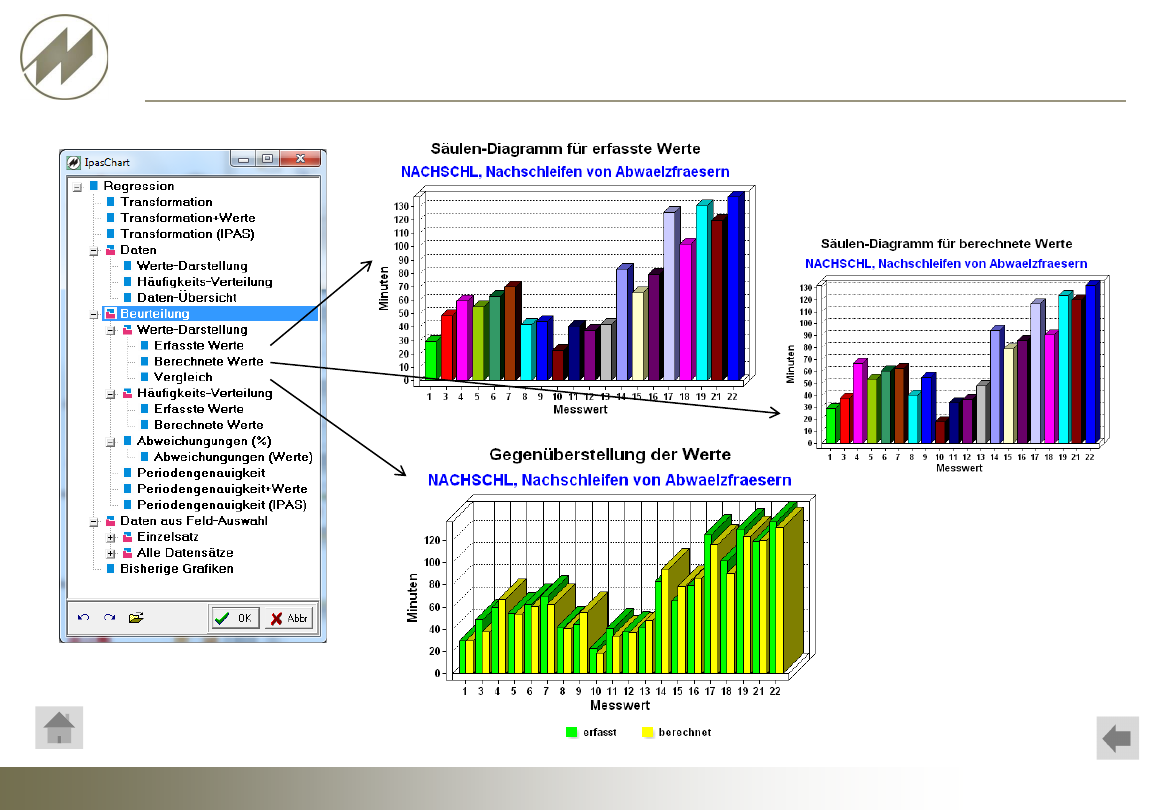
Task: Select Berechnete Werte under Werte-Darstellung
Action: point(208,361)
